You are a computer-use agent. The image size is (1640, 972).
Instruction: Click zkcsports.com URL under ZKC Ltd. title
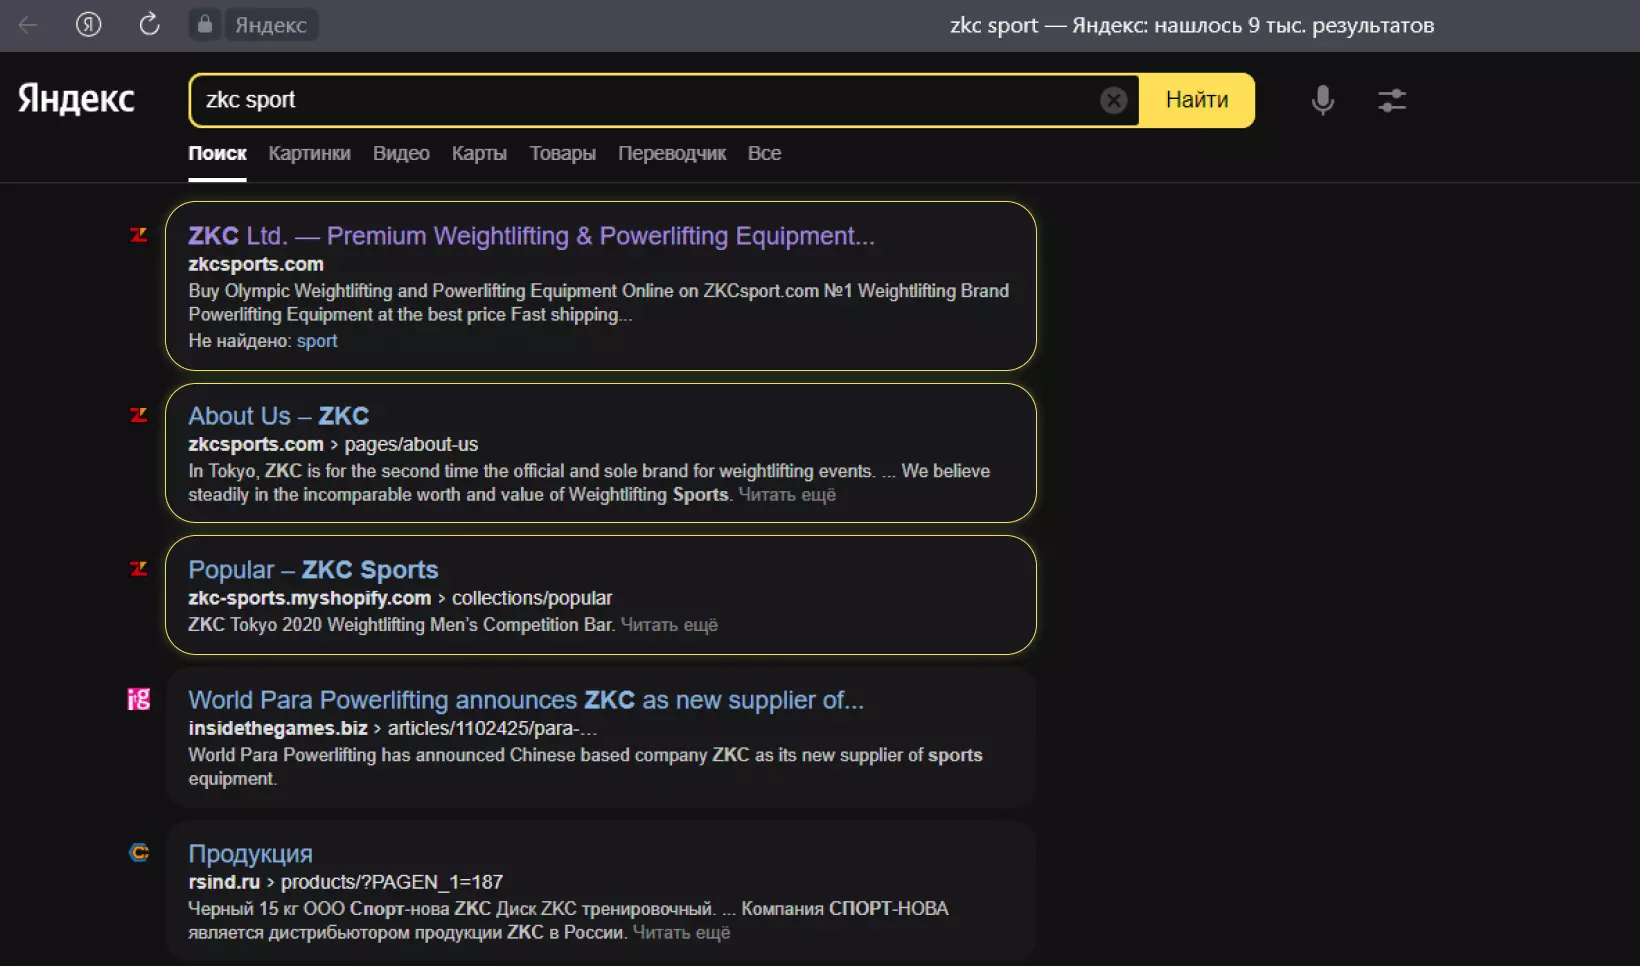click(256, 264)
